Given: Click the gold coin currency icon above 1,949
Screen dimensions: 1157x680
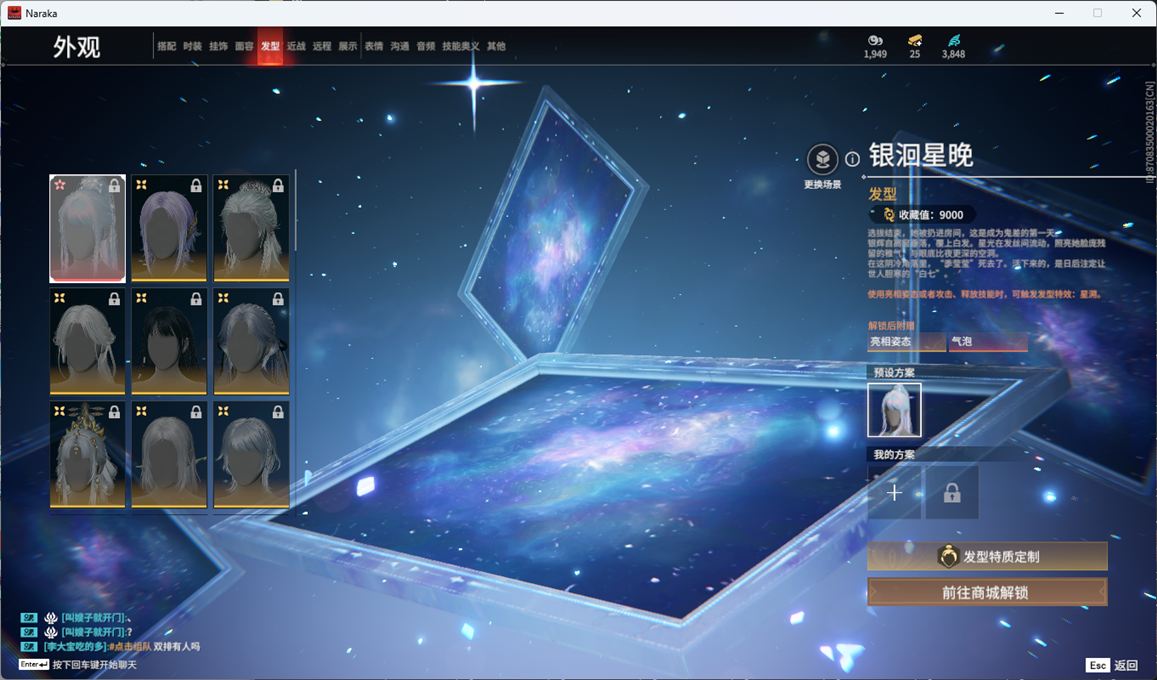Looking at the screenshot, I should [x=875, y=41].
